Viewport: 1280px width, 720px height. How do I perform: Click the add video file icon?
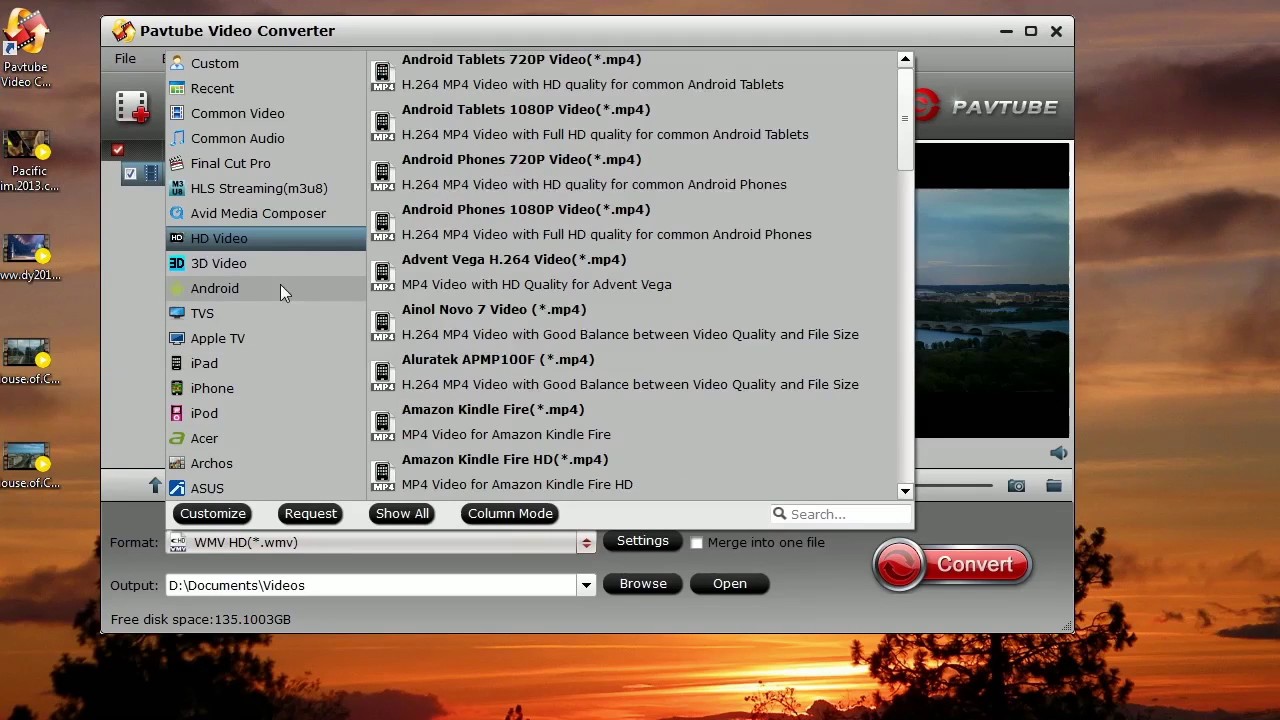point(132,107)
